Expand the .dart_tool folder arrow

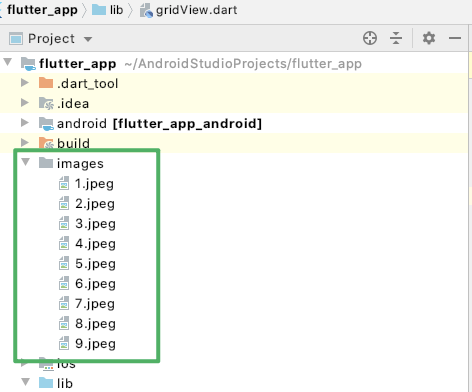(x=25, y=82)
